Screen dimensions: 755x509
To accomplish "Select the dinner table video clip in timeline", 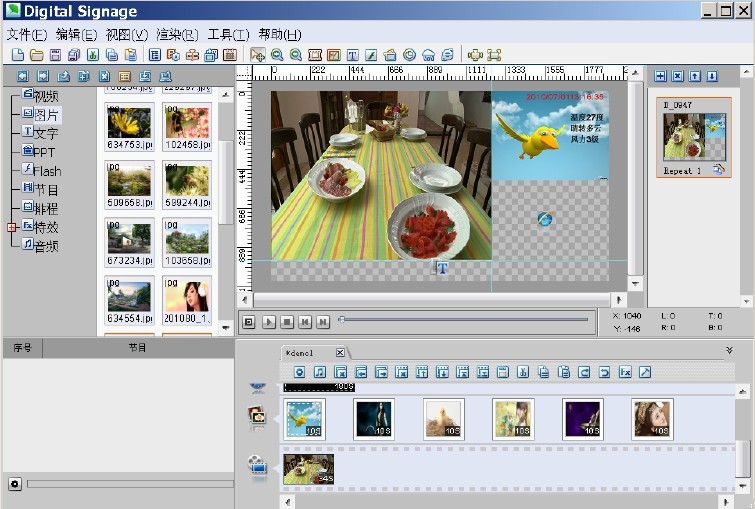I will pyautogui.click(x=309, y=469).
